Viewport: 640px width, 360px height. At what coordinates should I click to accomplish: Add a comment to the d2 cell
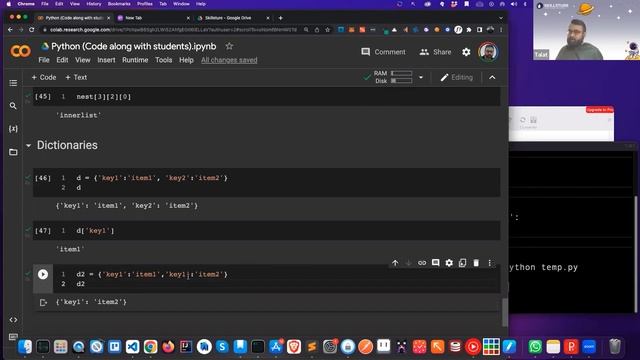(436, 263)
